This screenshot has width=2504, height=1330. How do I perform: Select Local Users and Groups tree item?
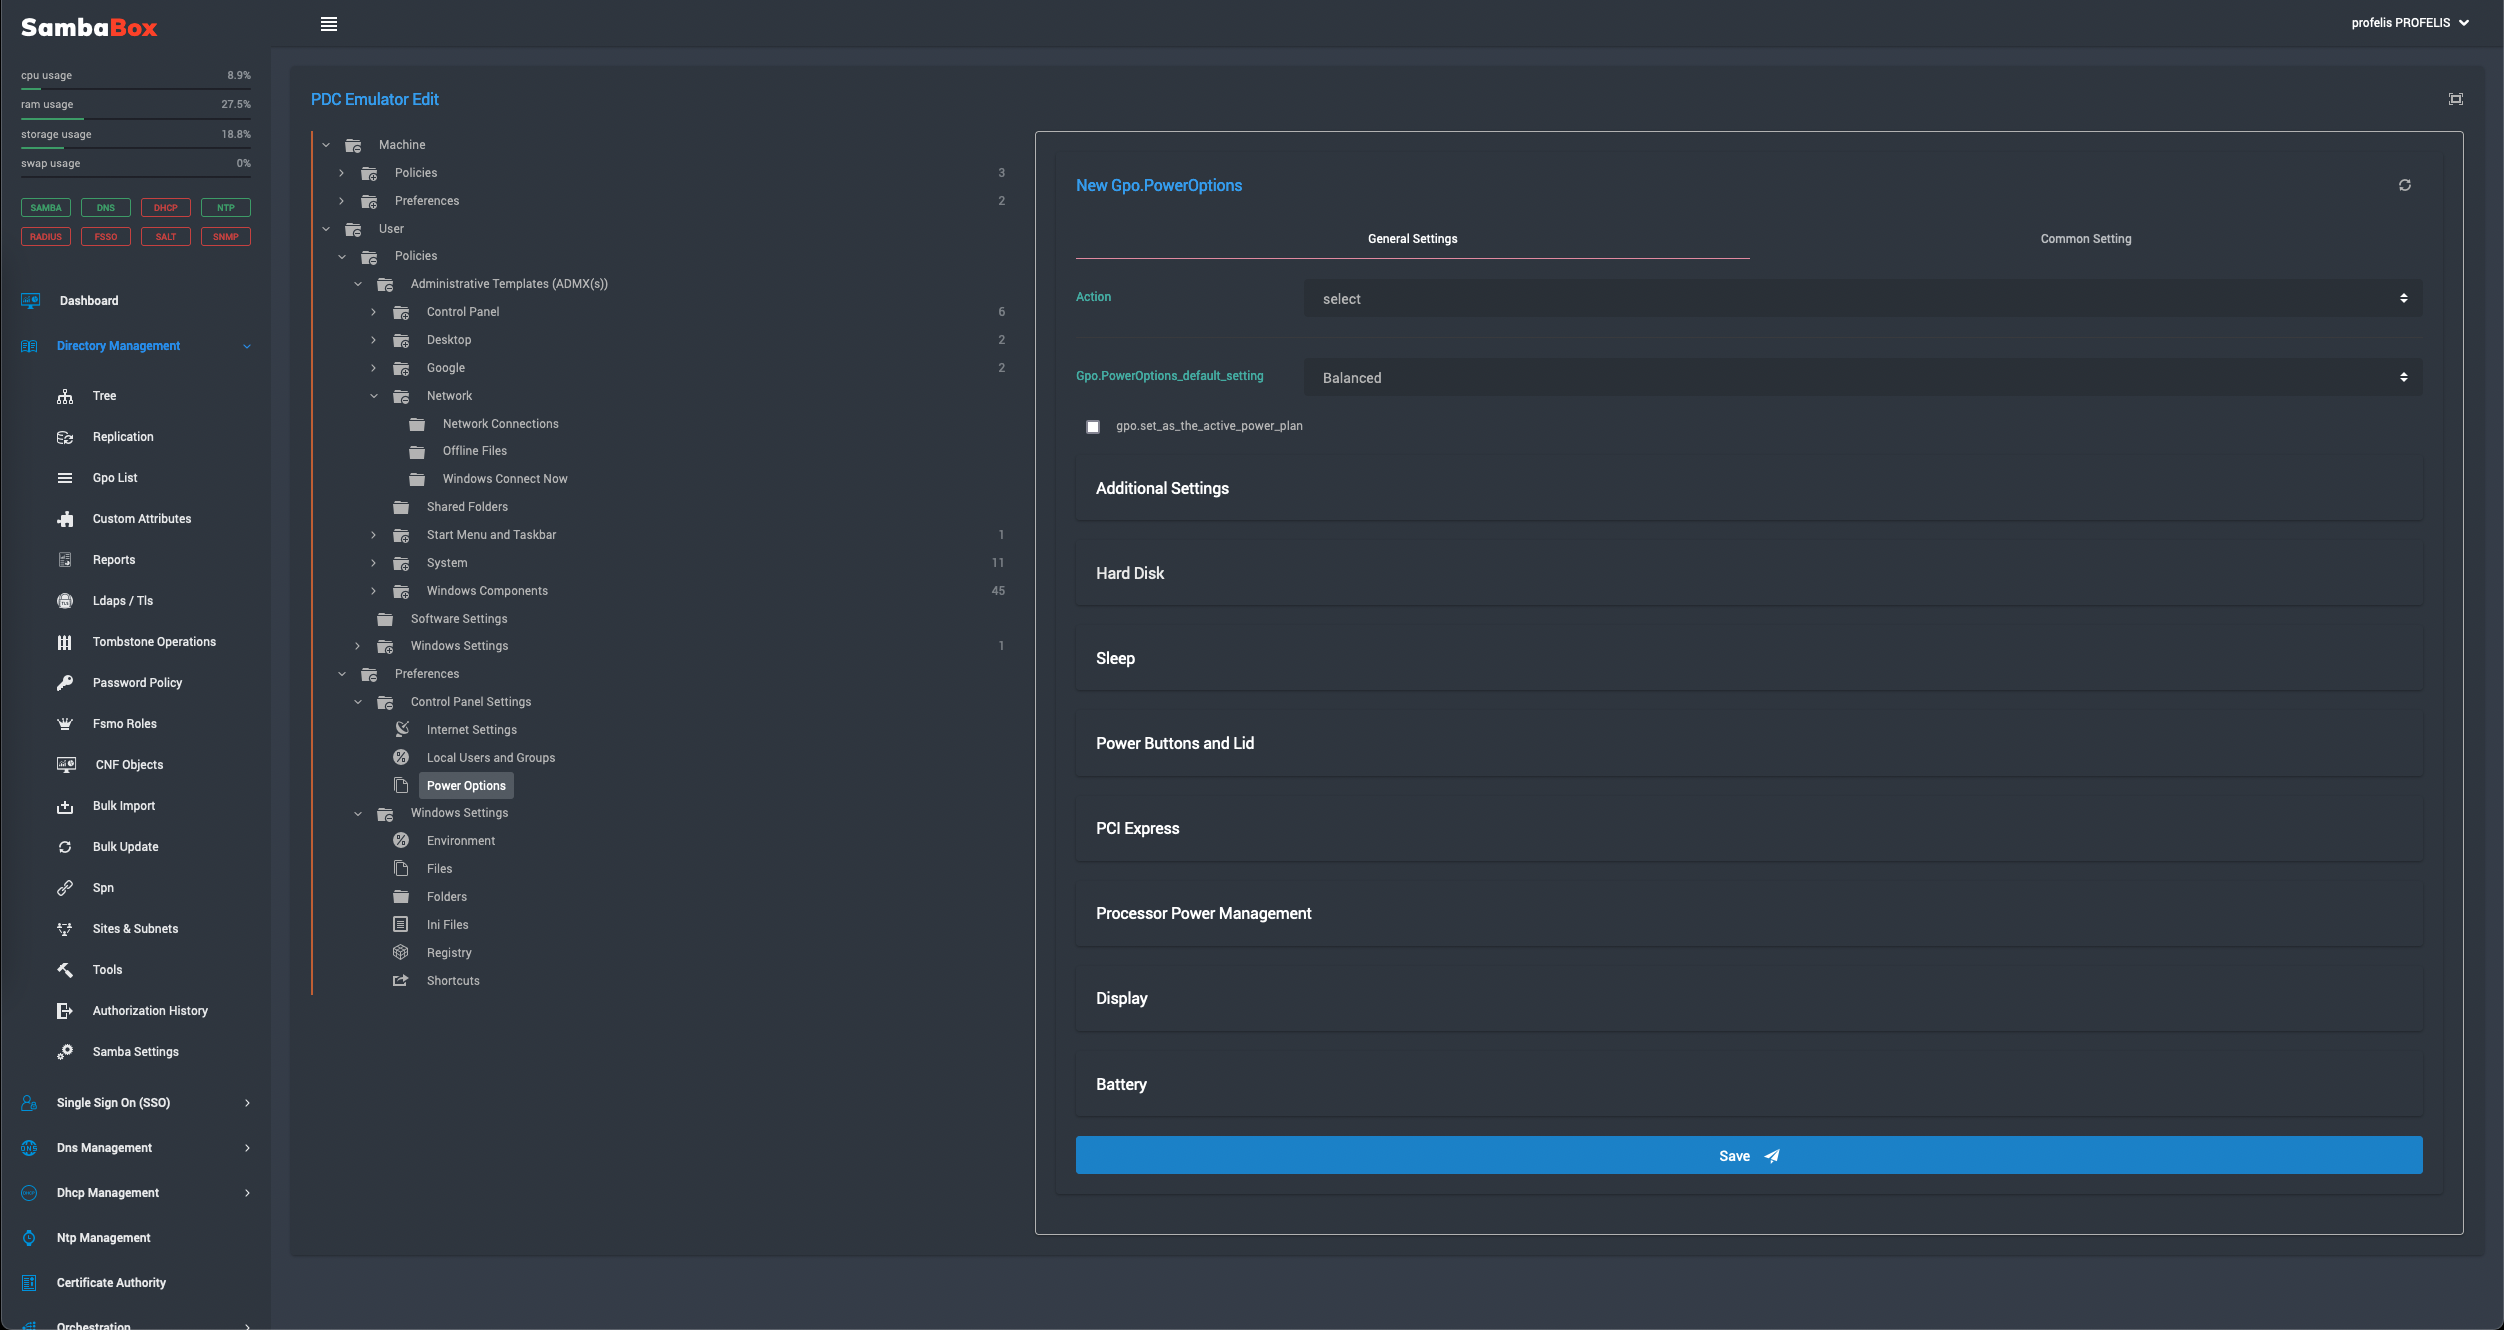[491, 758]
